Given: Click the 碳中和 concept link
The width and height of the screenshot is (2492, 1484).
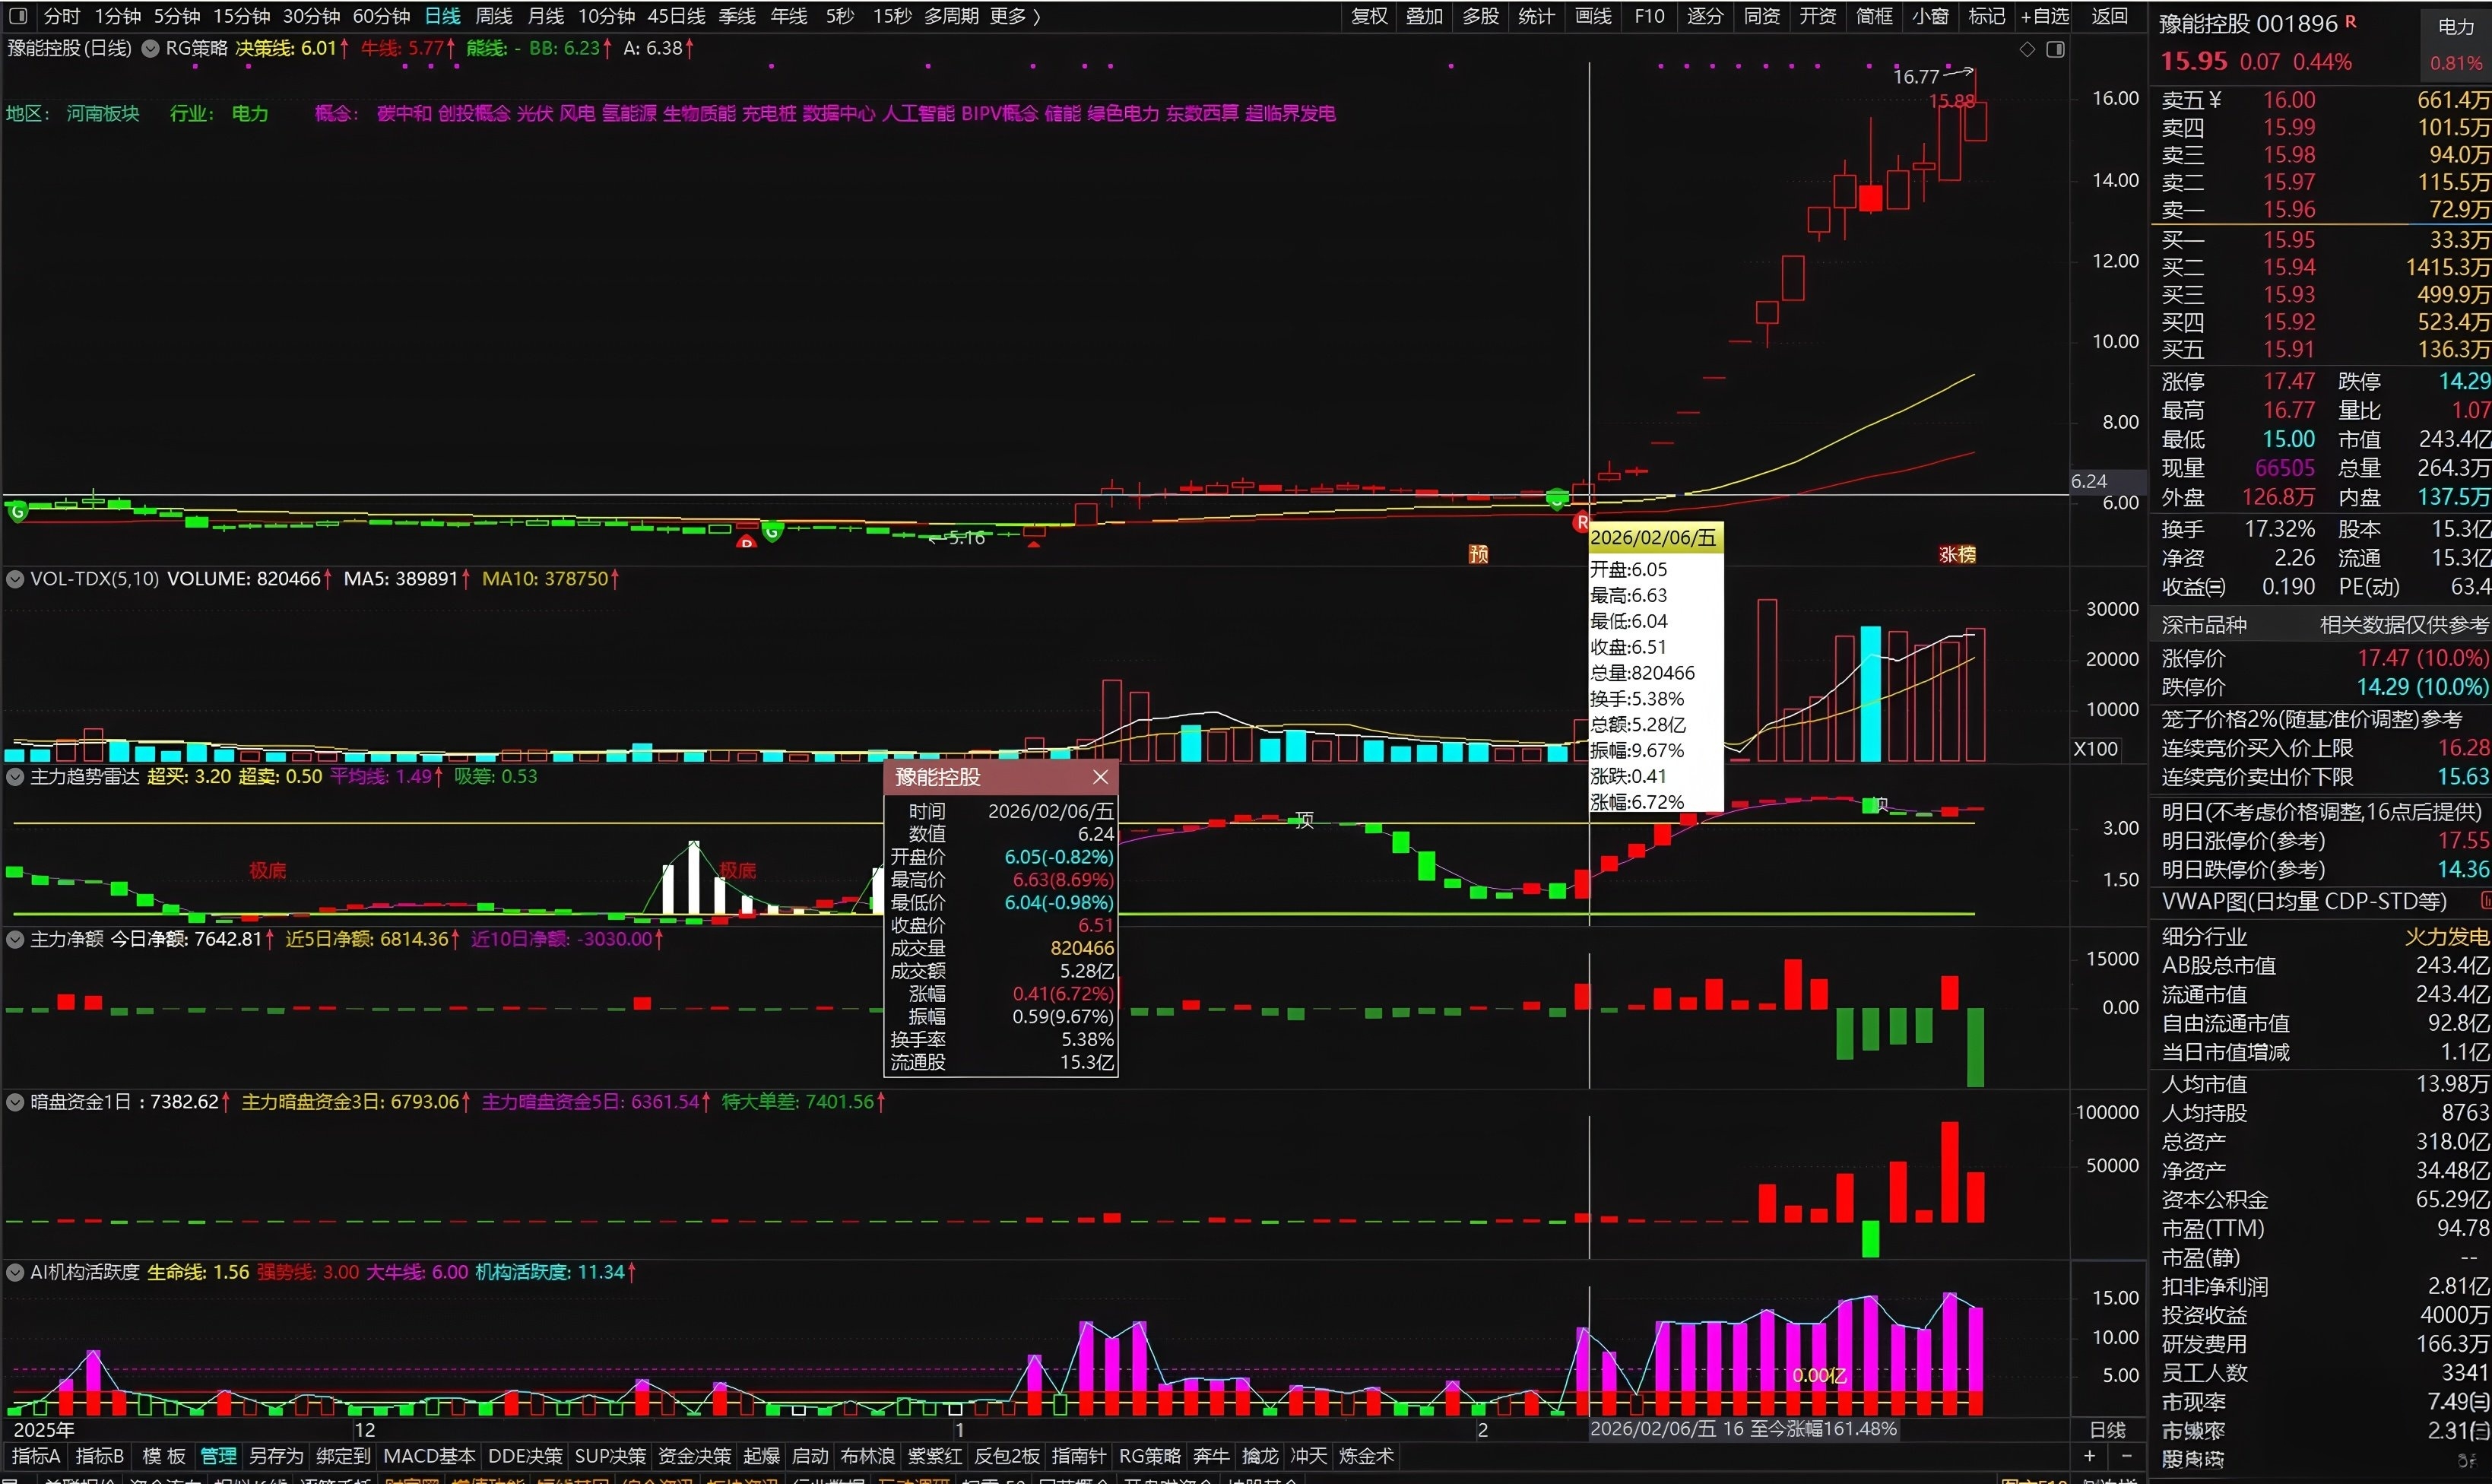Looking at the screenshot, I should pos(403,113).
